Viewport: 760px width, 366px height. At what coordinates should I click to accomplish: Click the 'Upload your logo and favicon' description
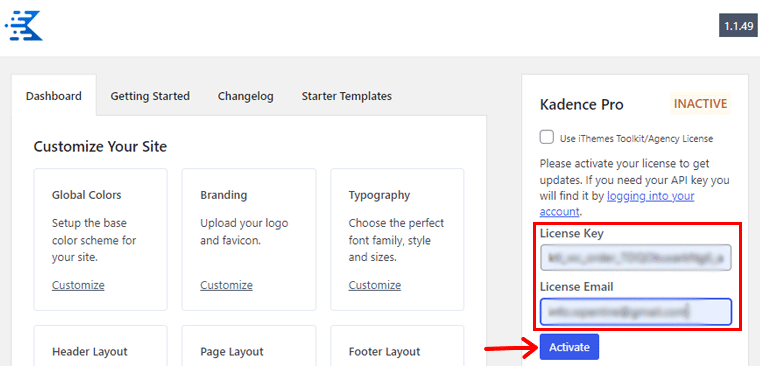point(244,232)
